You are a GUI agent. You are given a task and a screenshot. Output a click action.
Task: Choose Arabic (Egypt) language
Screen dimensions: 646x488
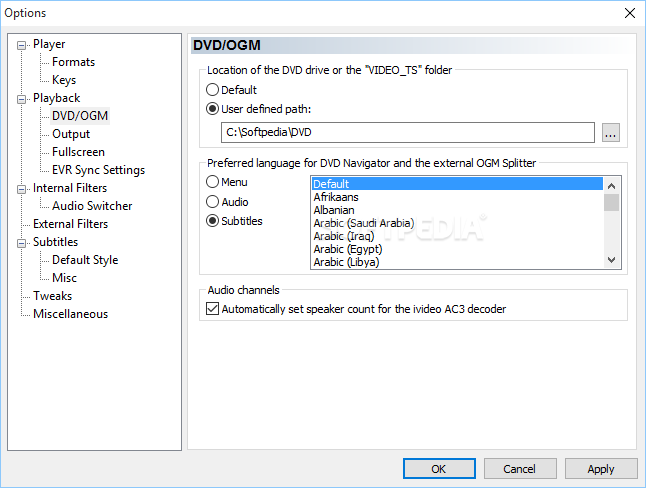coord(457,249)
